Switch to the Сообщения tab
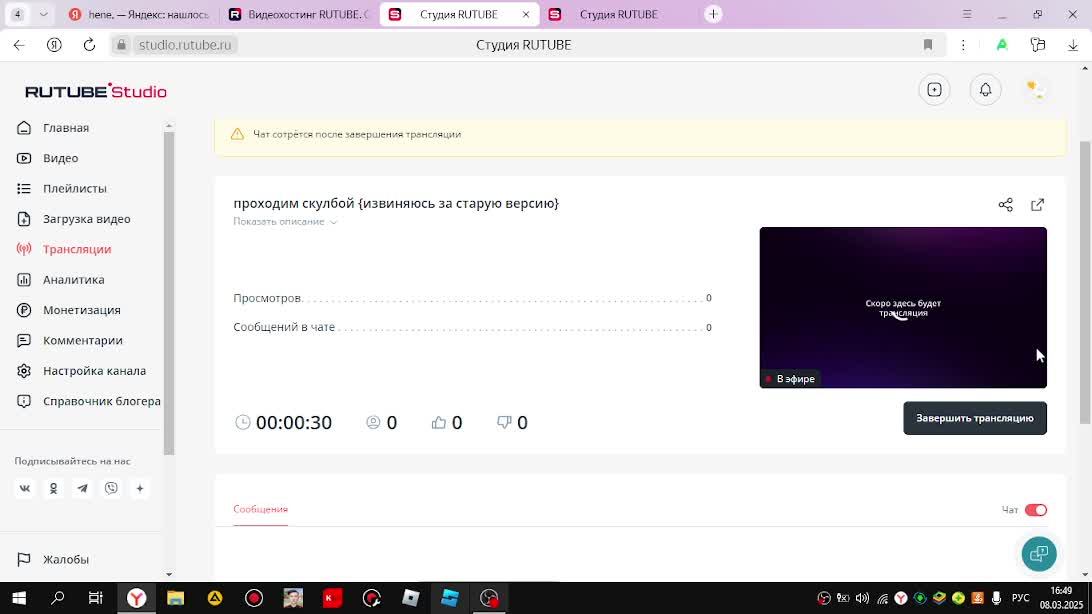Image resolution: width=1092 pixels, height=614 pixels. coord(260,510)
